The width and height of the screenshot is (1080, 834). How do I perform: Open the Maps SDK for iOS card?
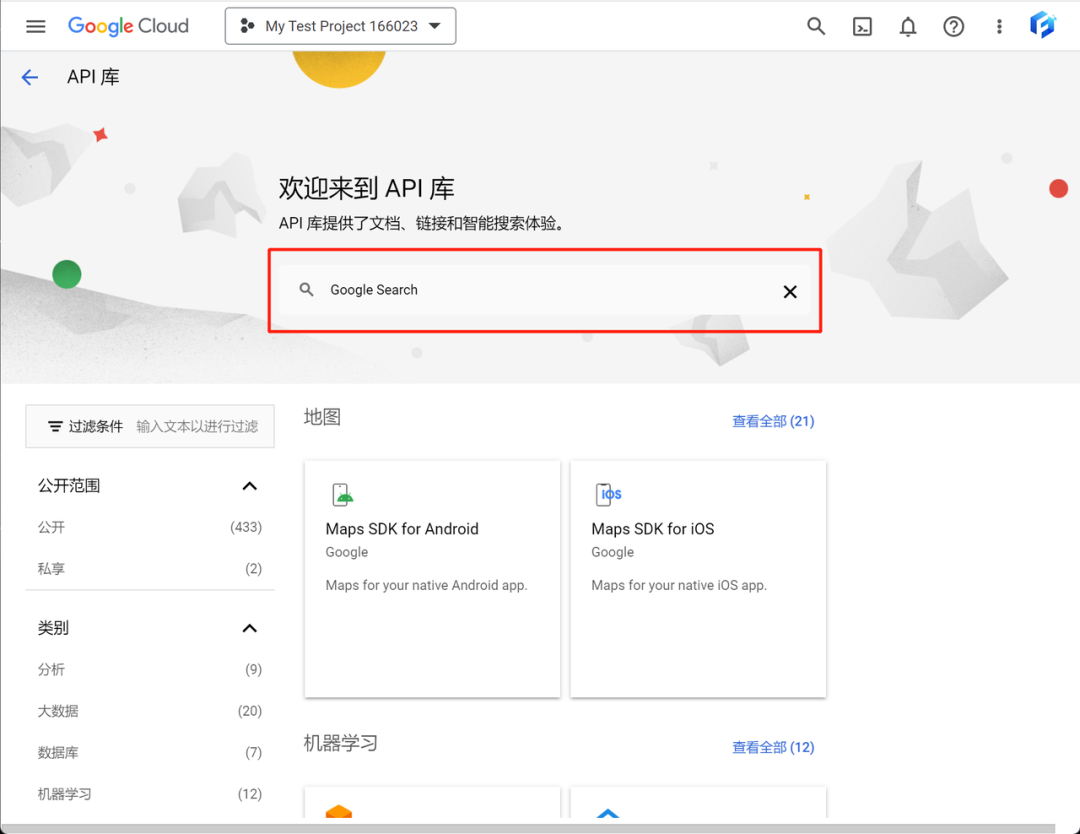pos(698,579)
